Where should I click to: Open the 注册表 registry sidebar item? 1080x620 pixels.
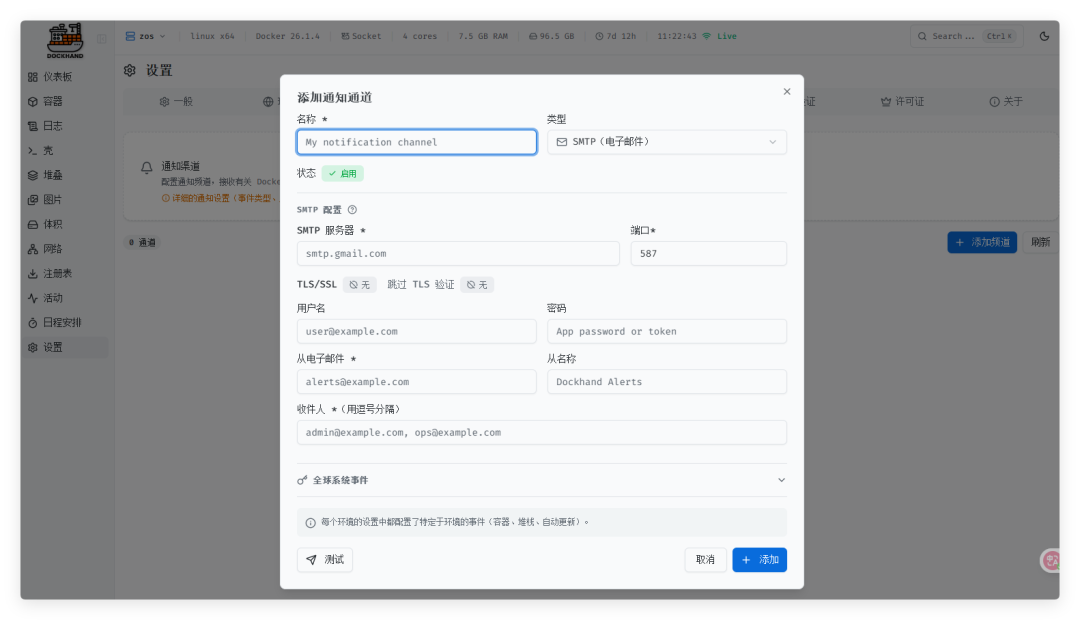pyautogui.click(x=65, y=273)
